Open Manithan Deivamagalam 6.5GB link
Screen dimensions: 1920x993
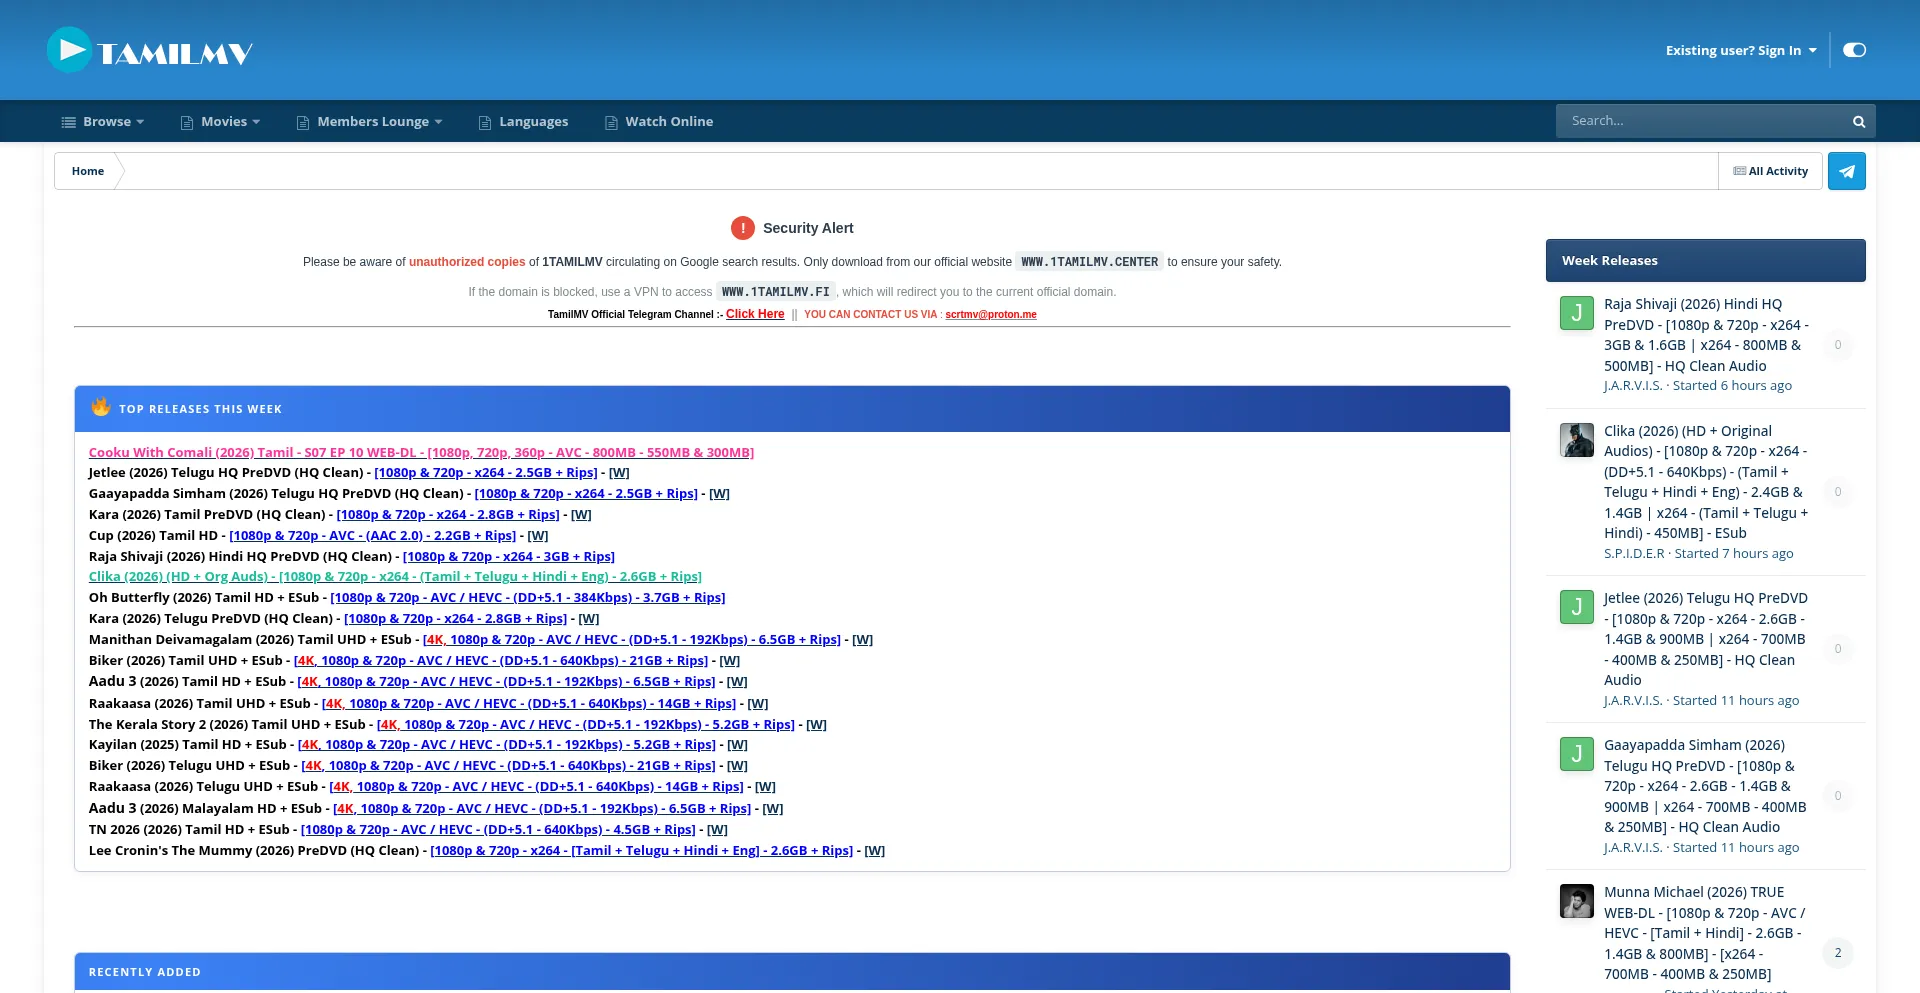pyautogui.click(x=632, y=640)
